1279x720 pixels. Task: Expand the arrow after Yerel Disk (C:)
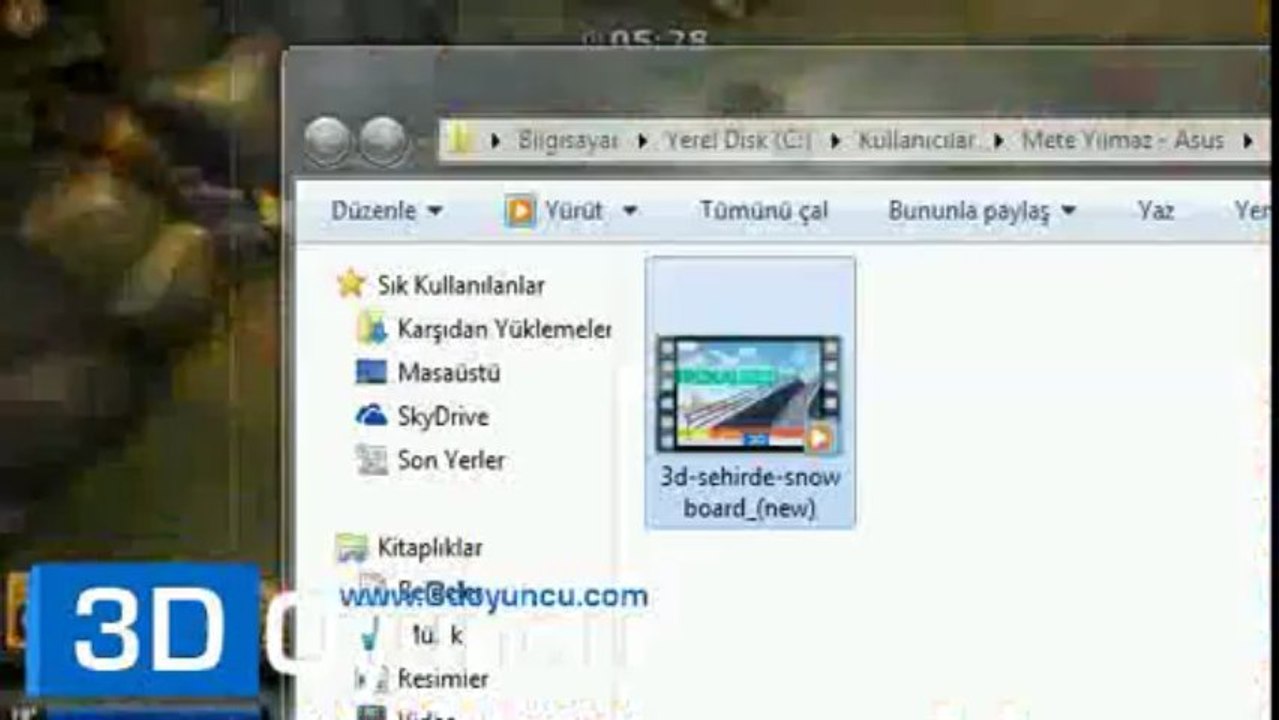pyautogui.click(x=835, y=141)
